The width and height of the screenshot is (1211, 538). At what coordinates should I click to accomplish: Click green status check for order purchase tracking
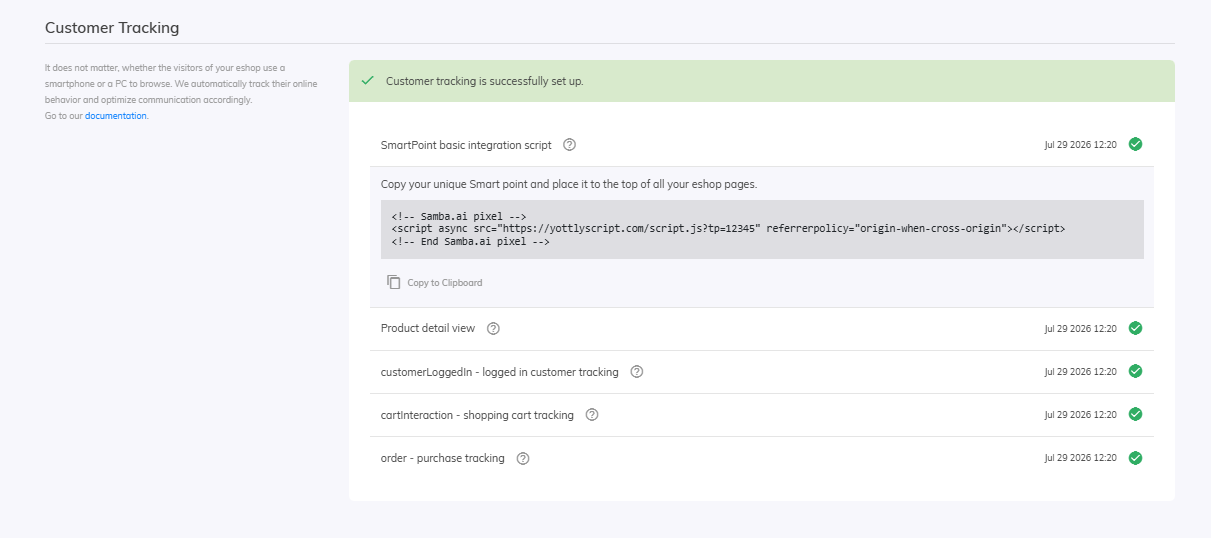tap(1135, 458)
